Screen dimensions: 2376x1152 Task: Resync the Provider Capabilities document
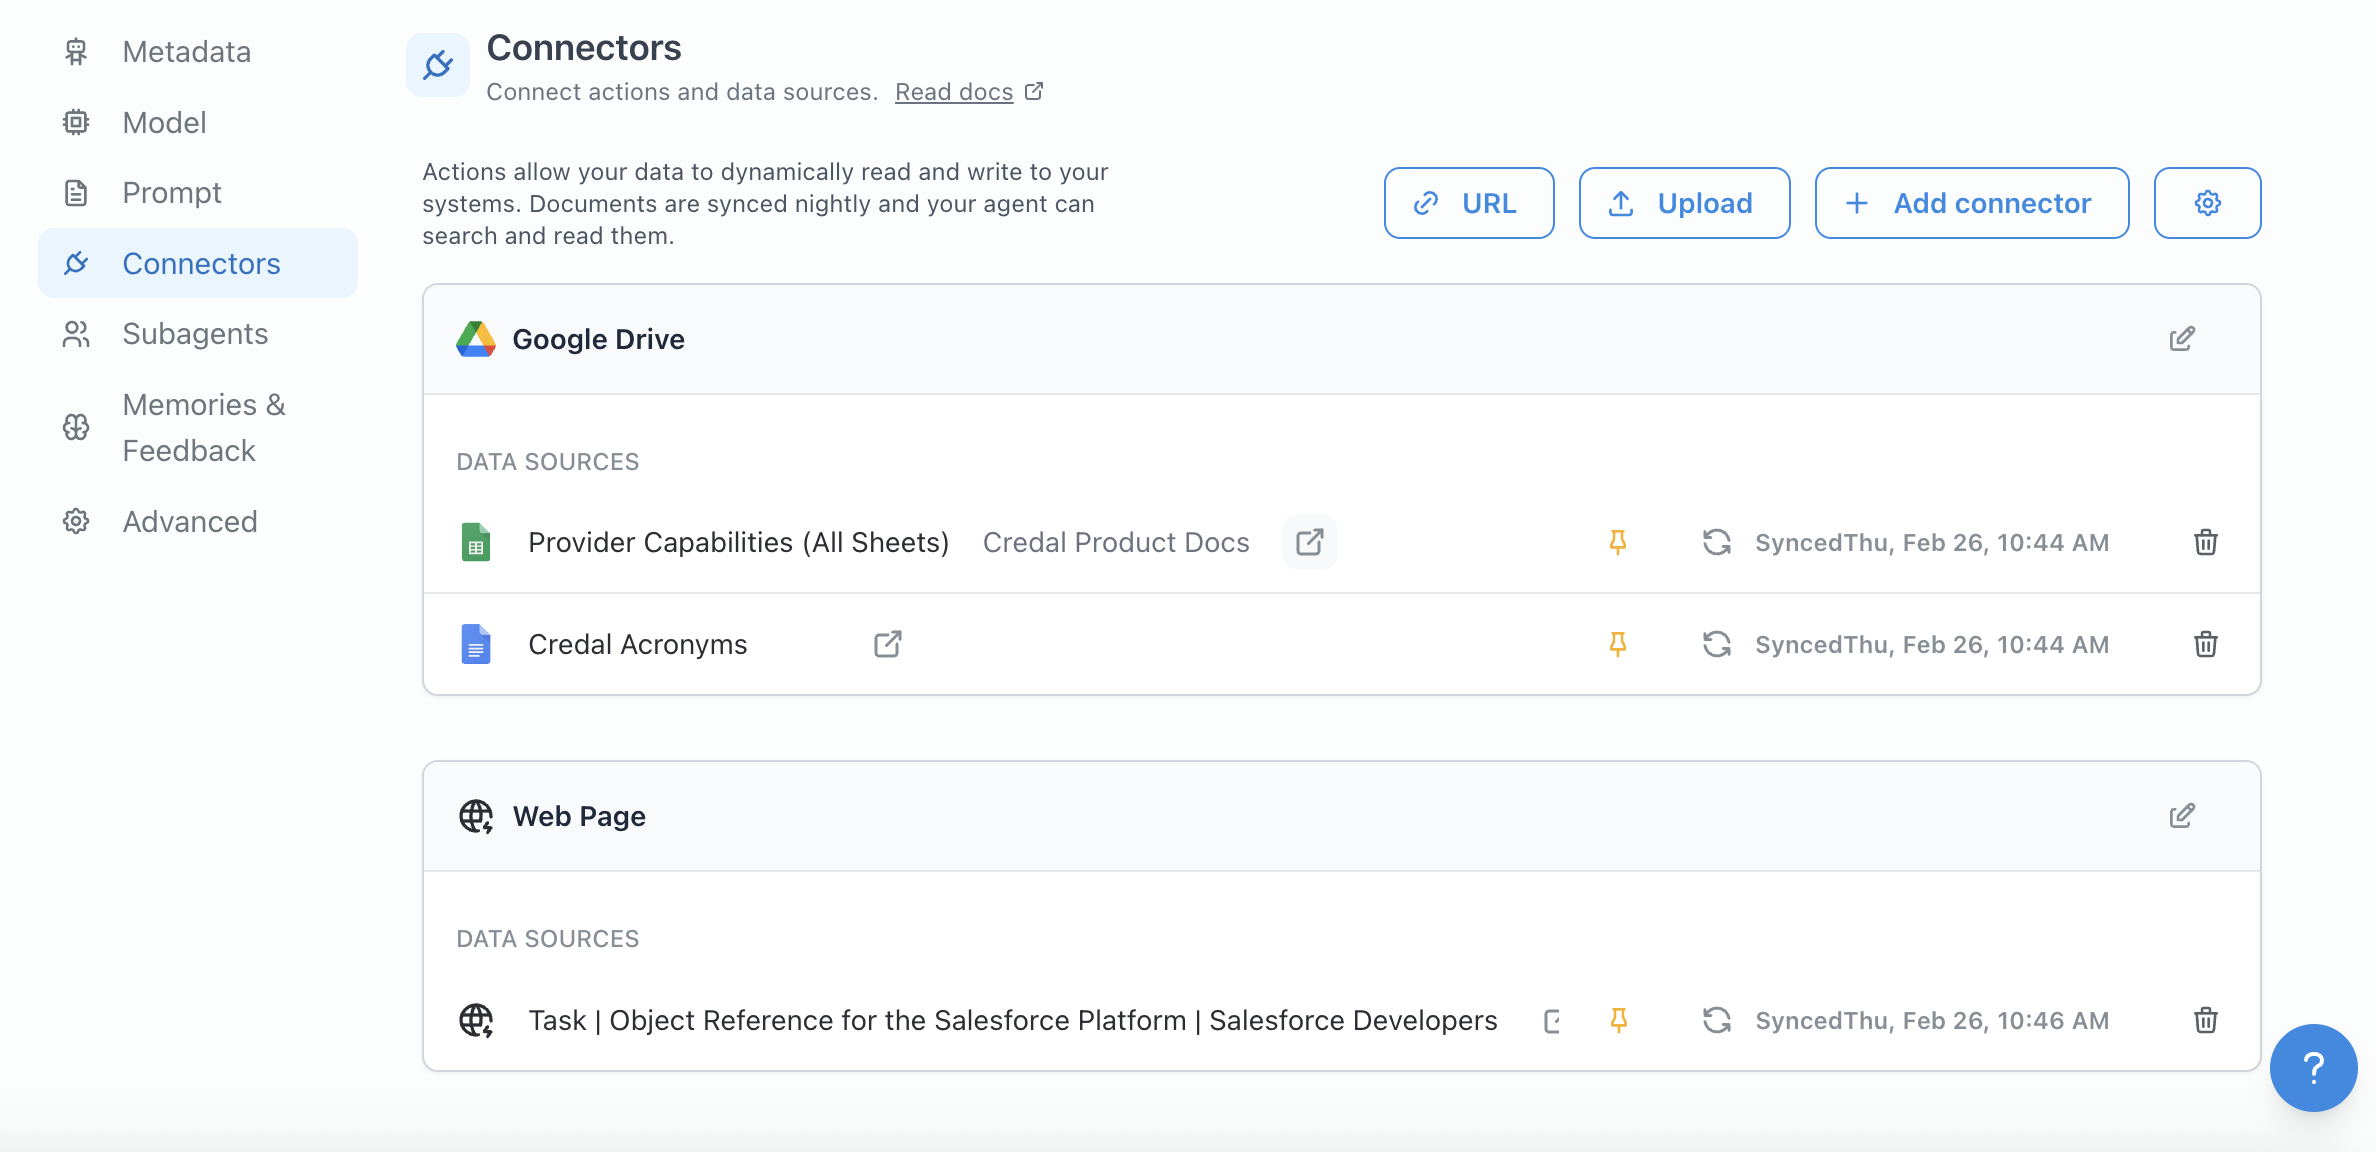[x=1716, y=542]
